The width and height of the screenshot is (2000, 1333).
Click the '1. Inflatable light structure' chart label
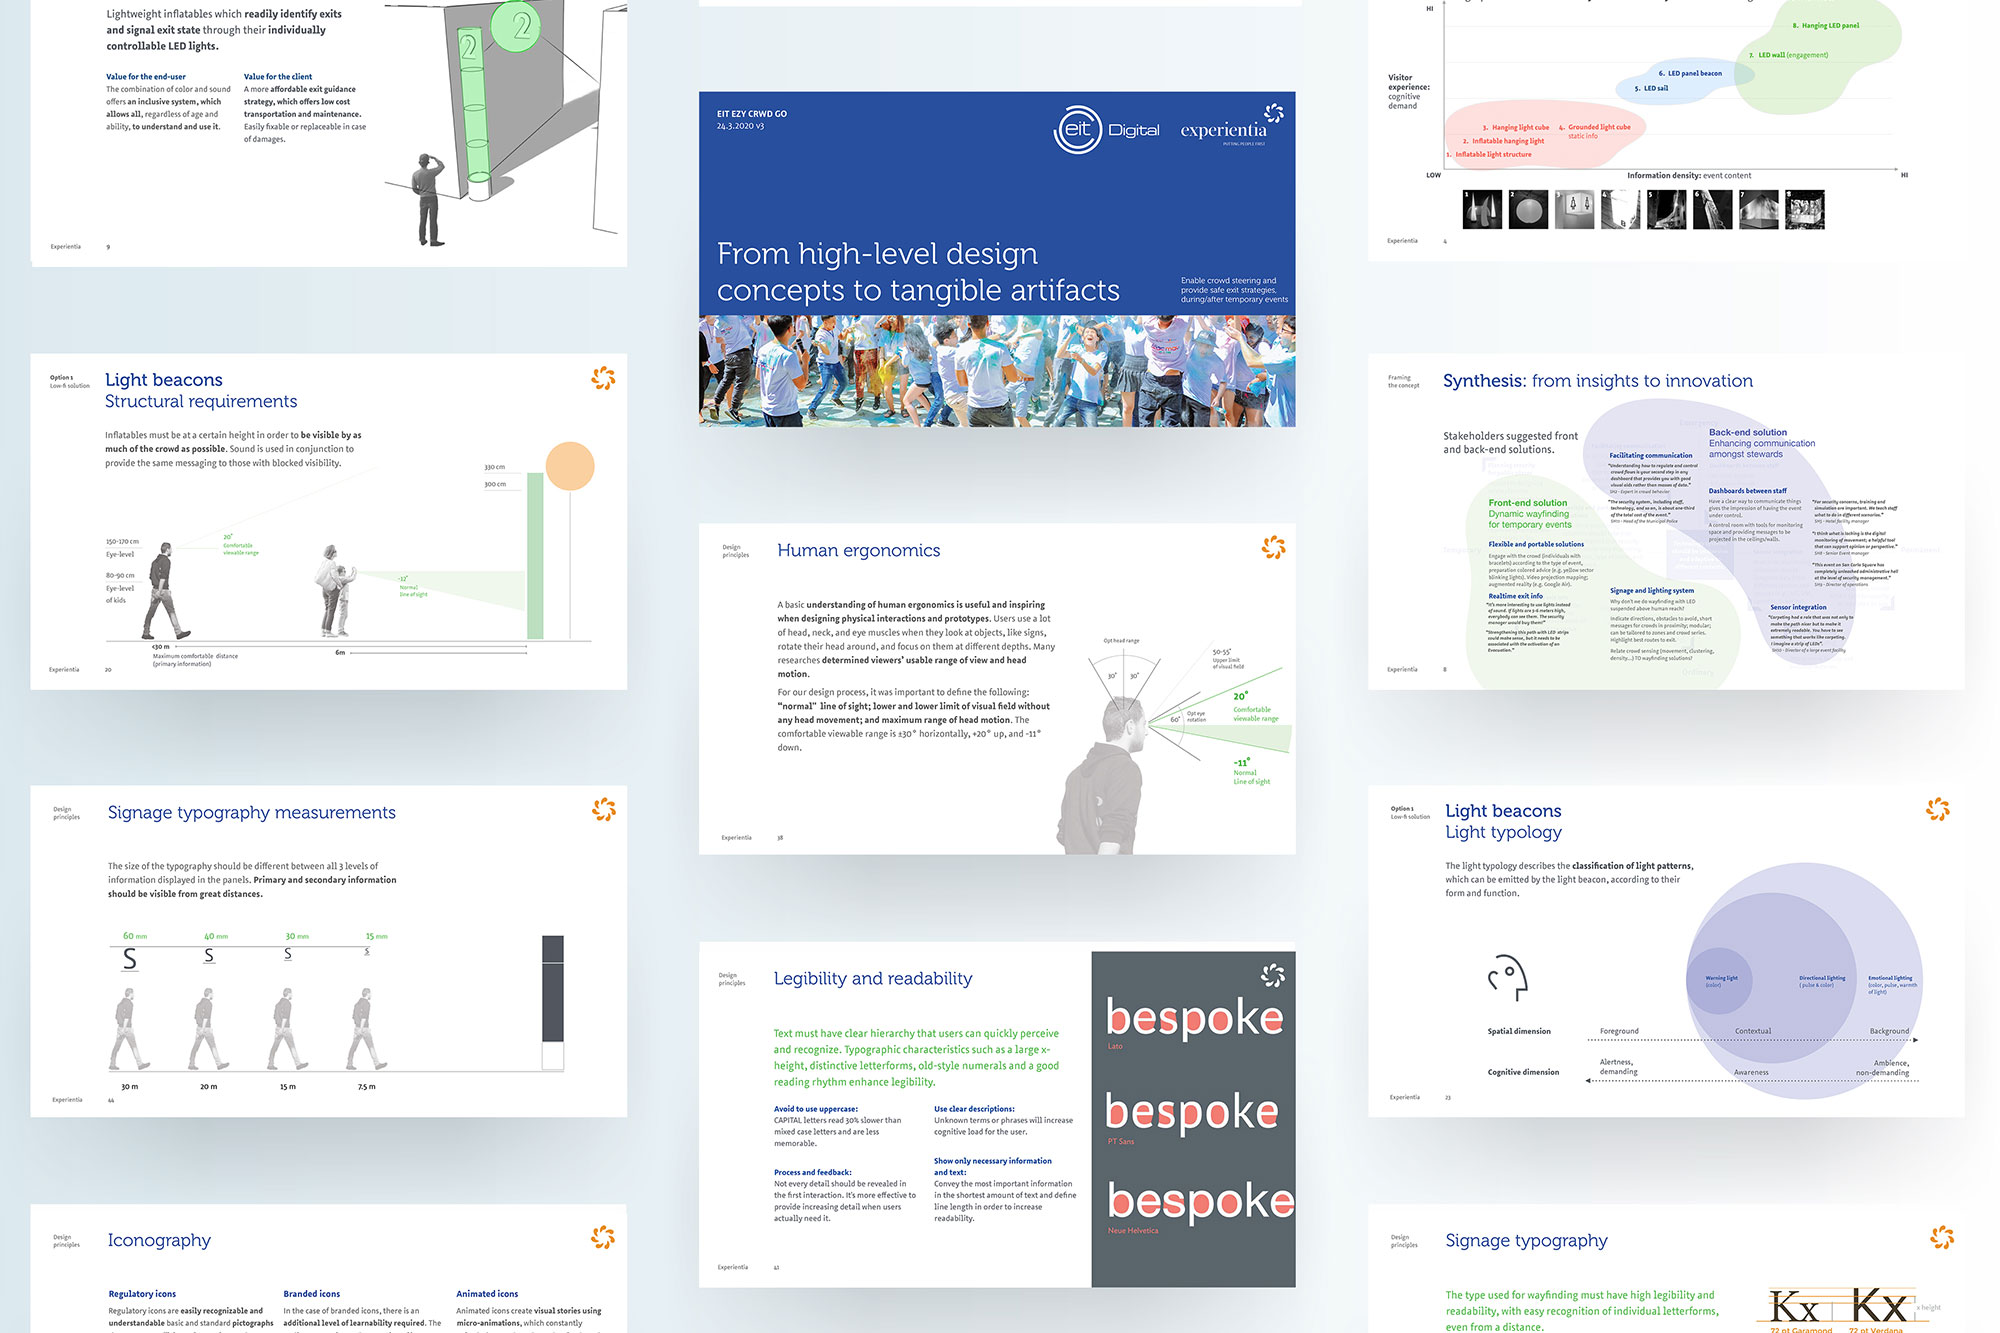point(1488,154)
